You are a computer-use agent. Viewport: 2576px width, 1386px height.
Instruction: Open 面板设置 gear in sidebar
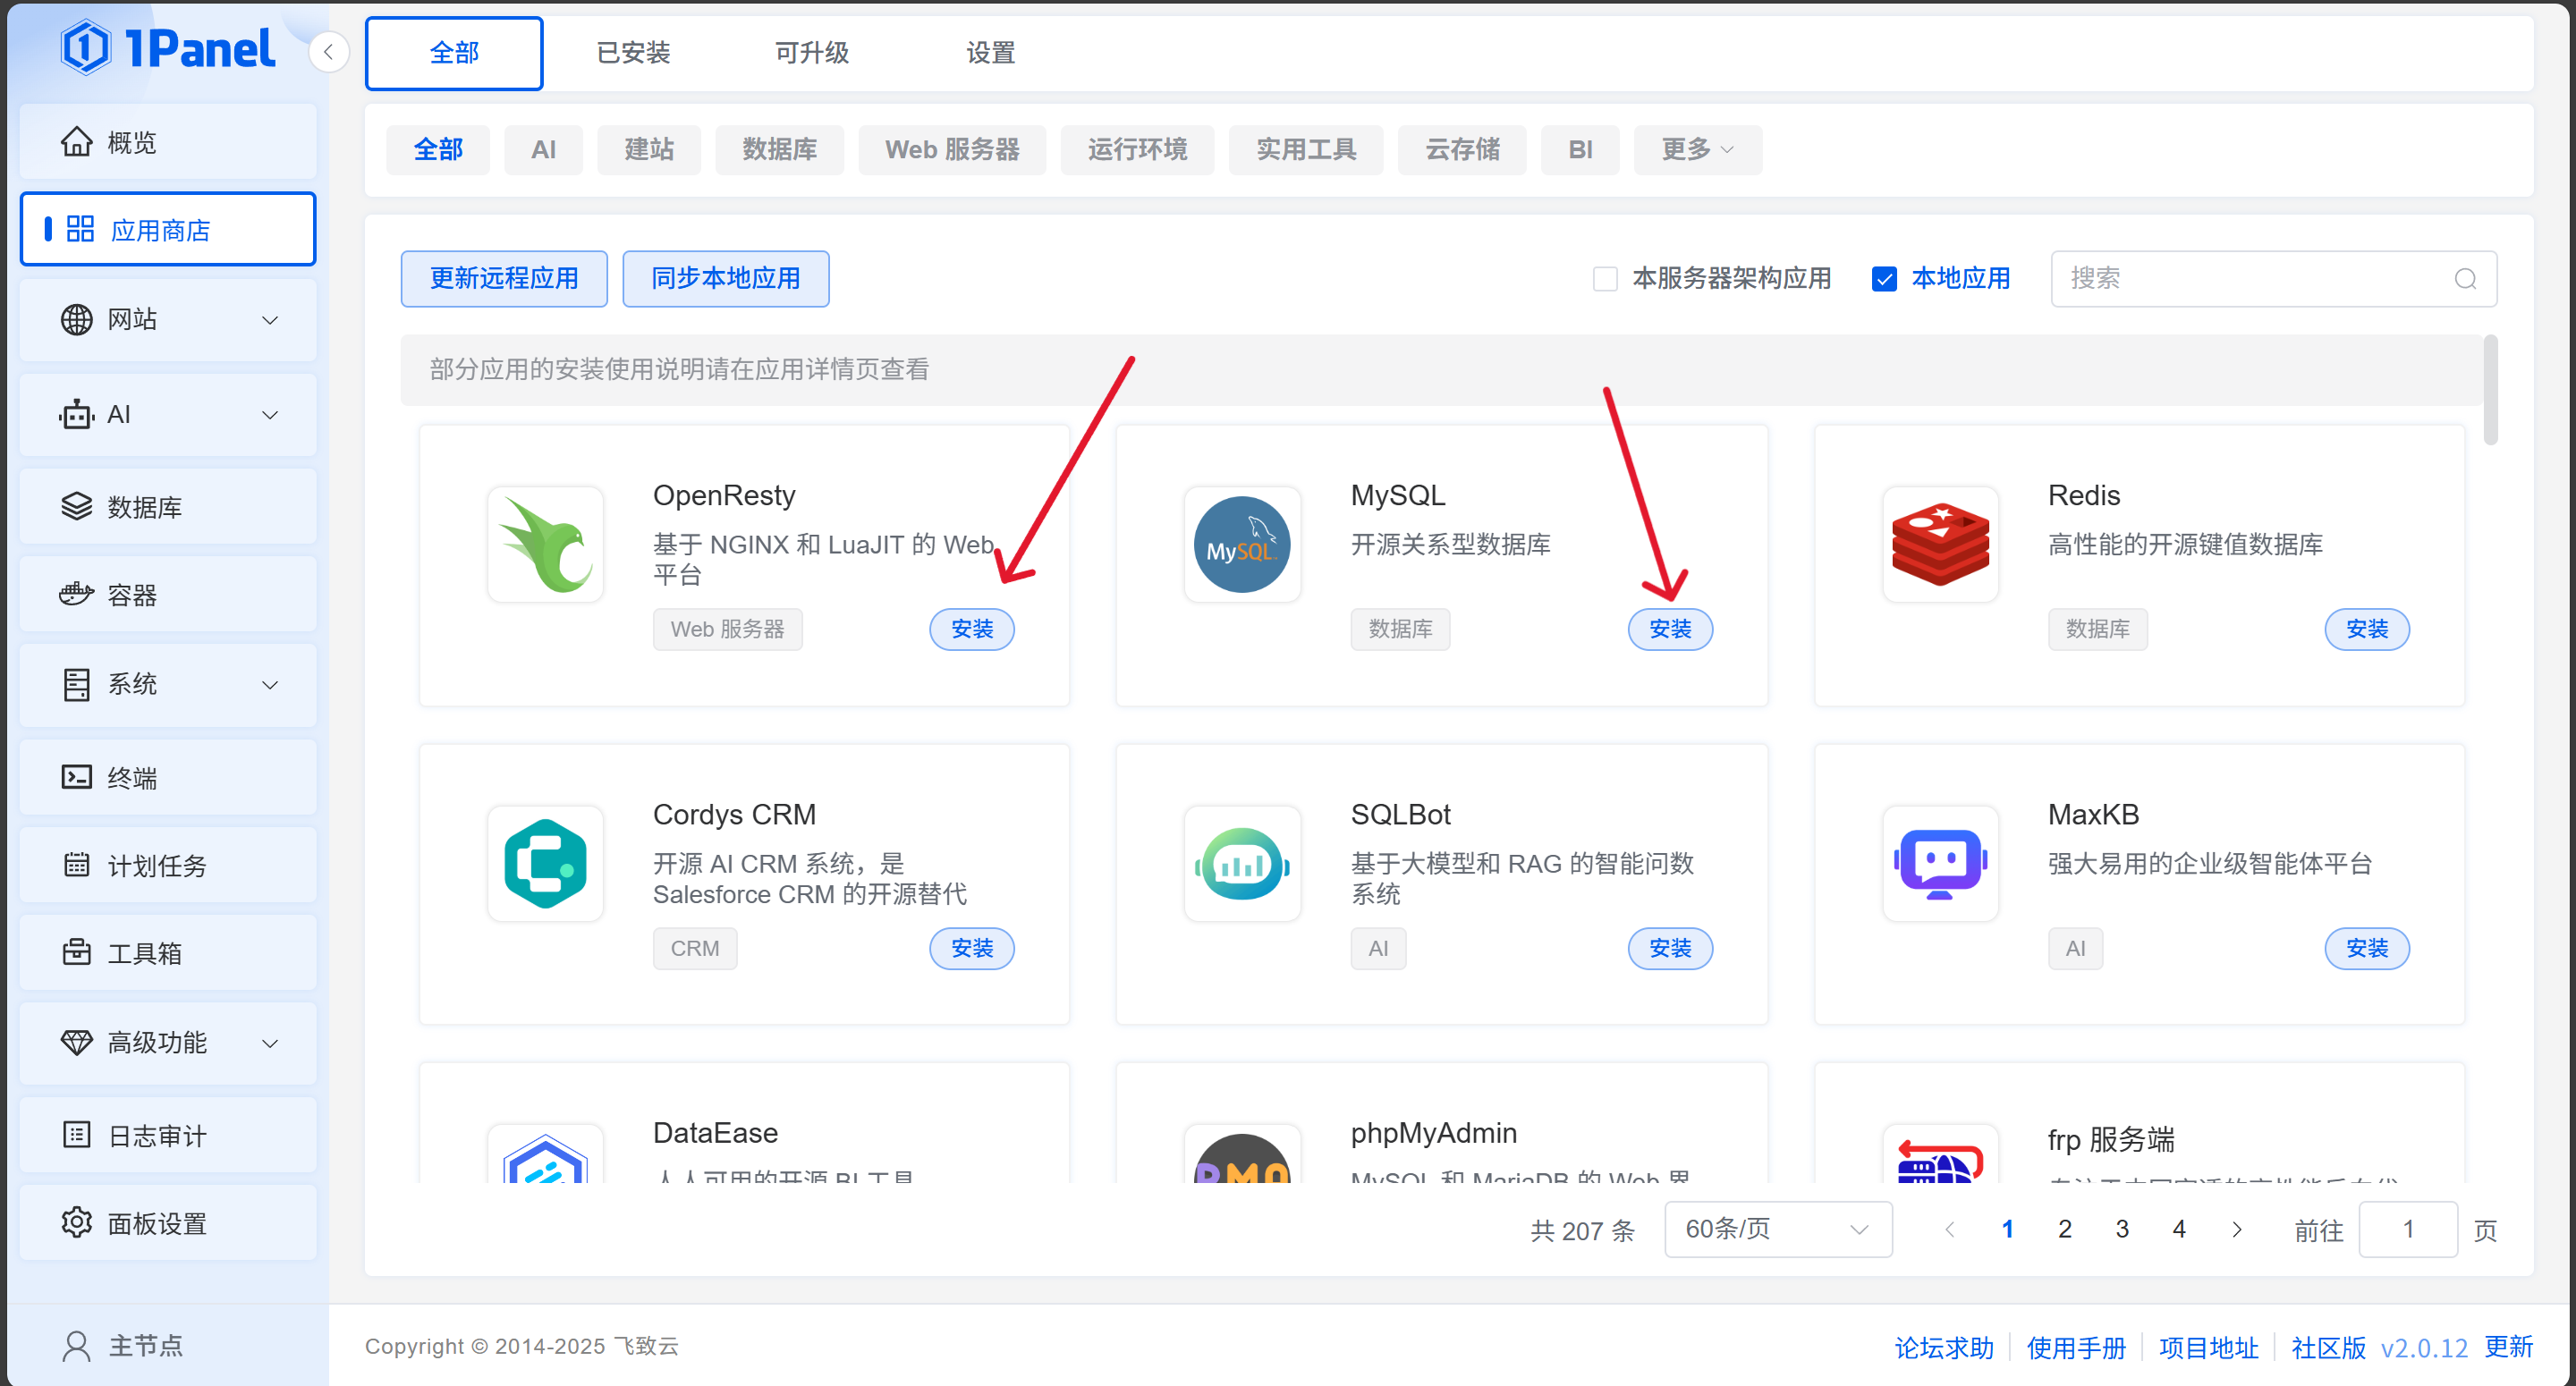(77, 1222)
